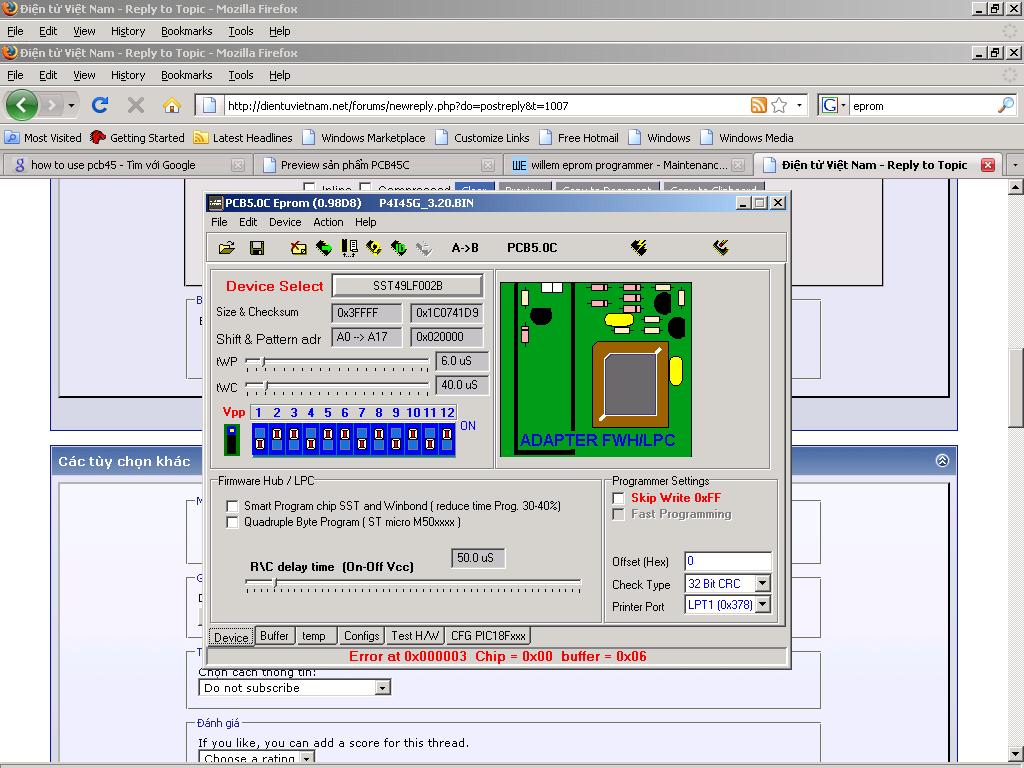Toggle the Skip Write 0xFF checkbox
This screenshot has height=768, width=1024.
coord(619,498)
